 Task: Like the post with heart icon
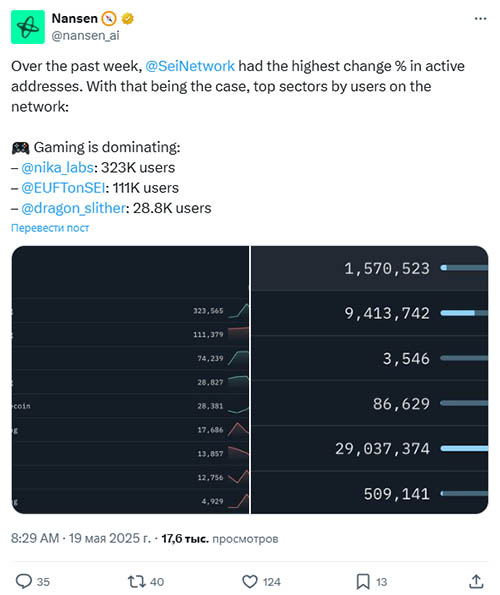(250, 581)
